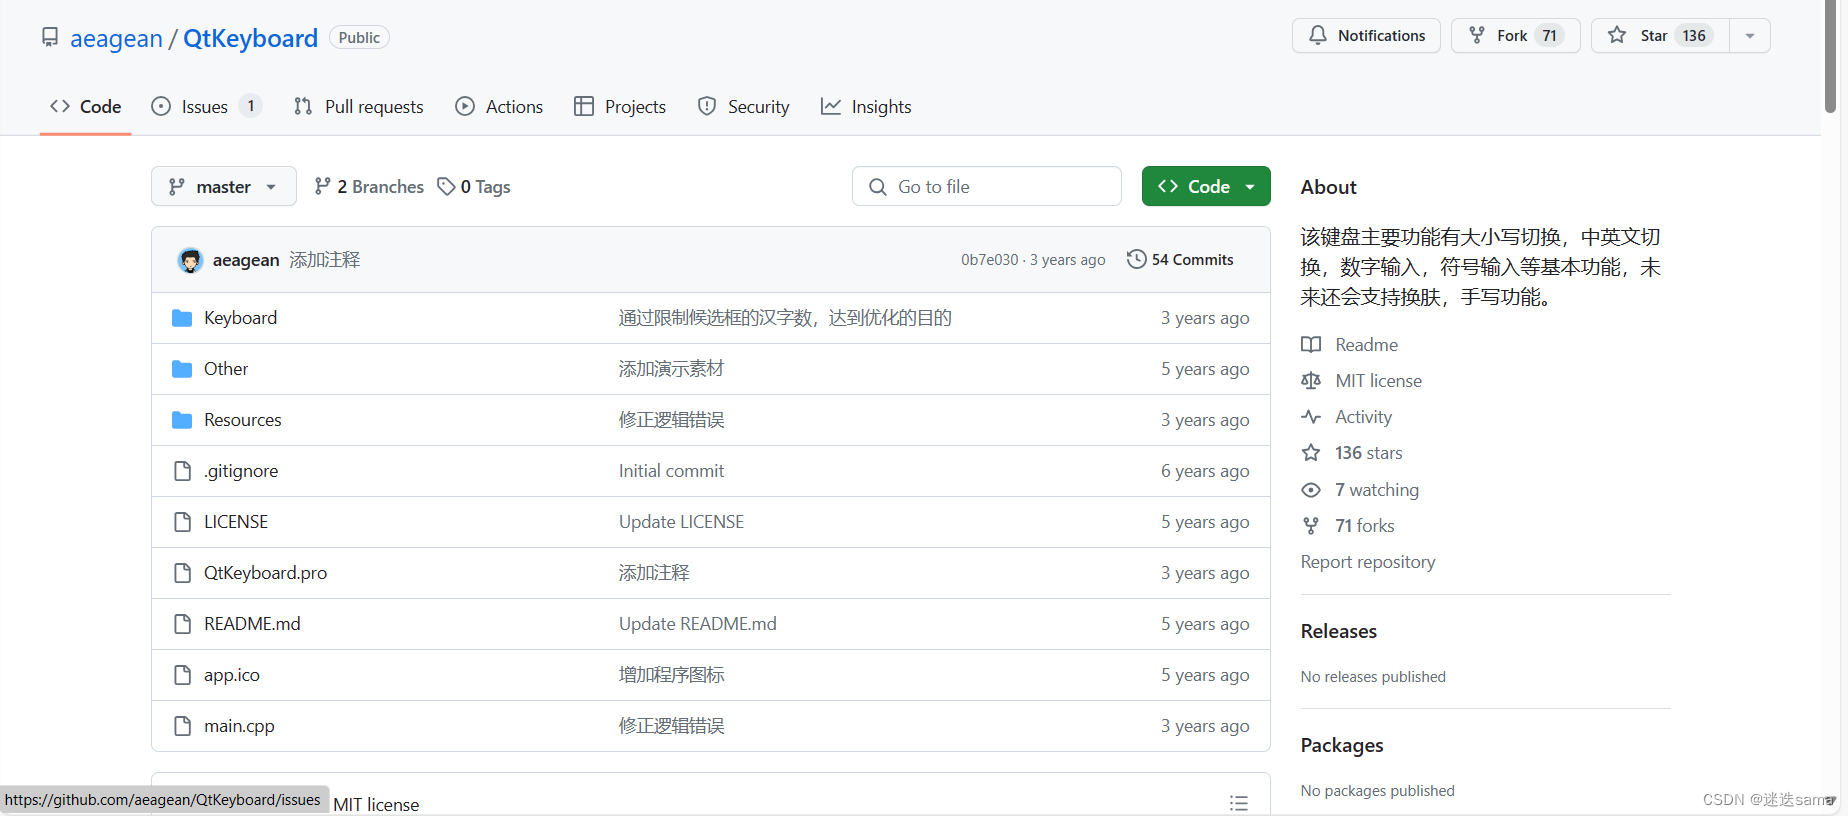Click the Report repository link
The height and width of the screenshot is (816, 1848).
[1367, 562]
